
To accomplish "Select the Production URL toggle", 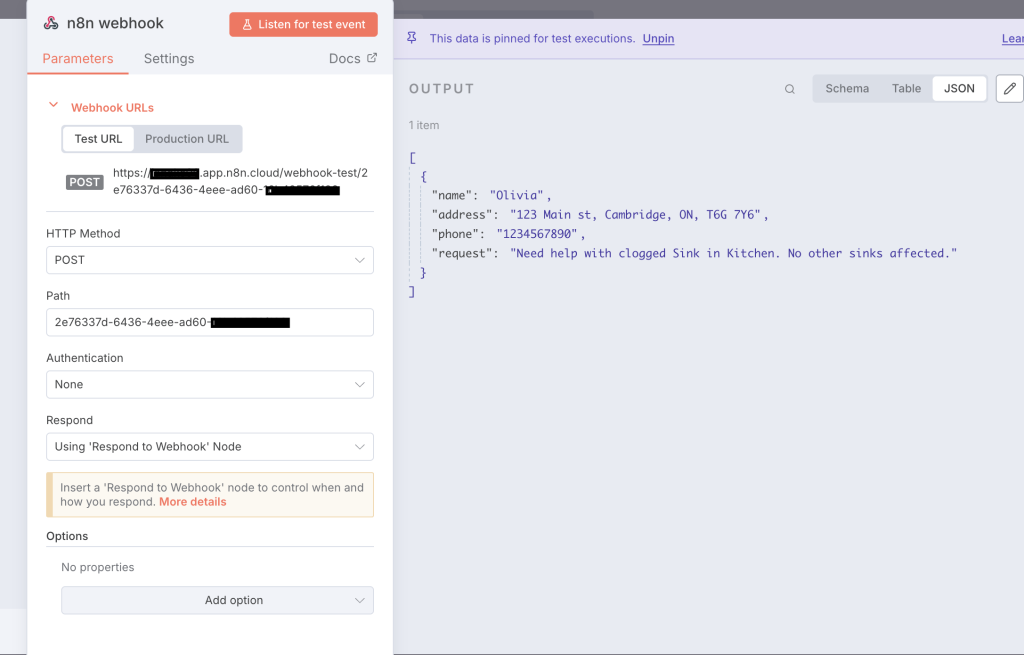I will coord(187,139).
